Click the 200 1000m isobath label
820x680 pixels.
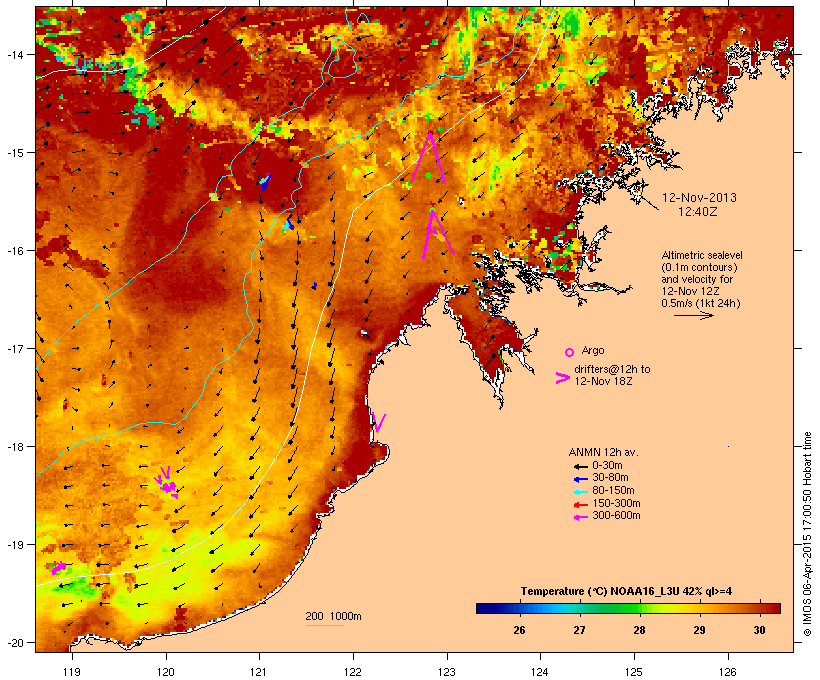333,616
